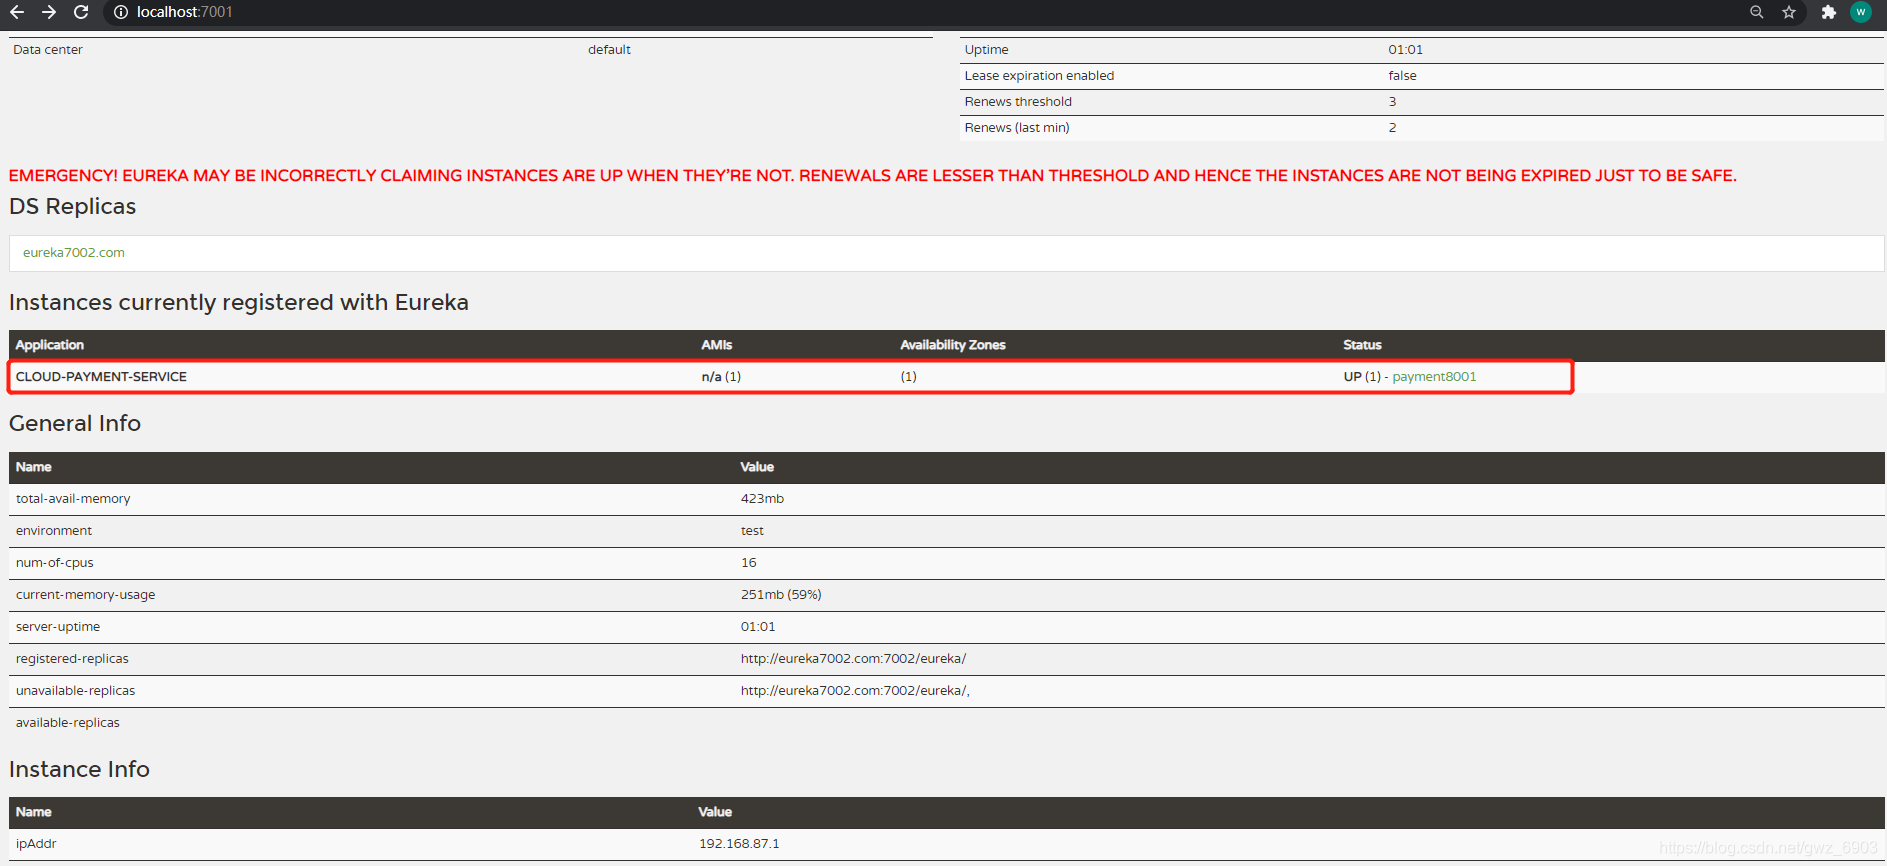Open site information icon beside localhost
The width and height of the screenshot is (1887, 866).
(121, 12)
